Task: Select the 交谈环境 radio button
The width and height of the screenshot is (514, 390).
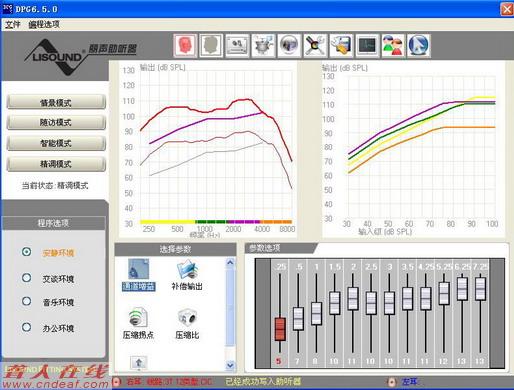Action: [x=27, y=278]
